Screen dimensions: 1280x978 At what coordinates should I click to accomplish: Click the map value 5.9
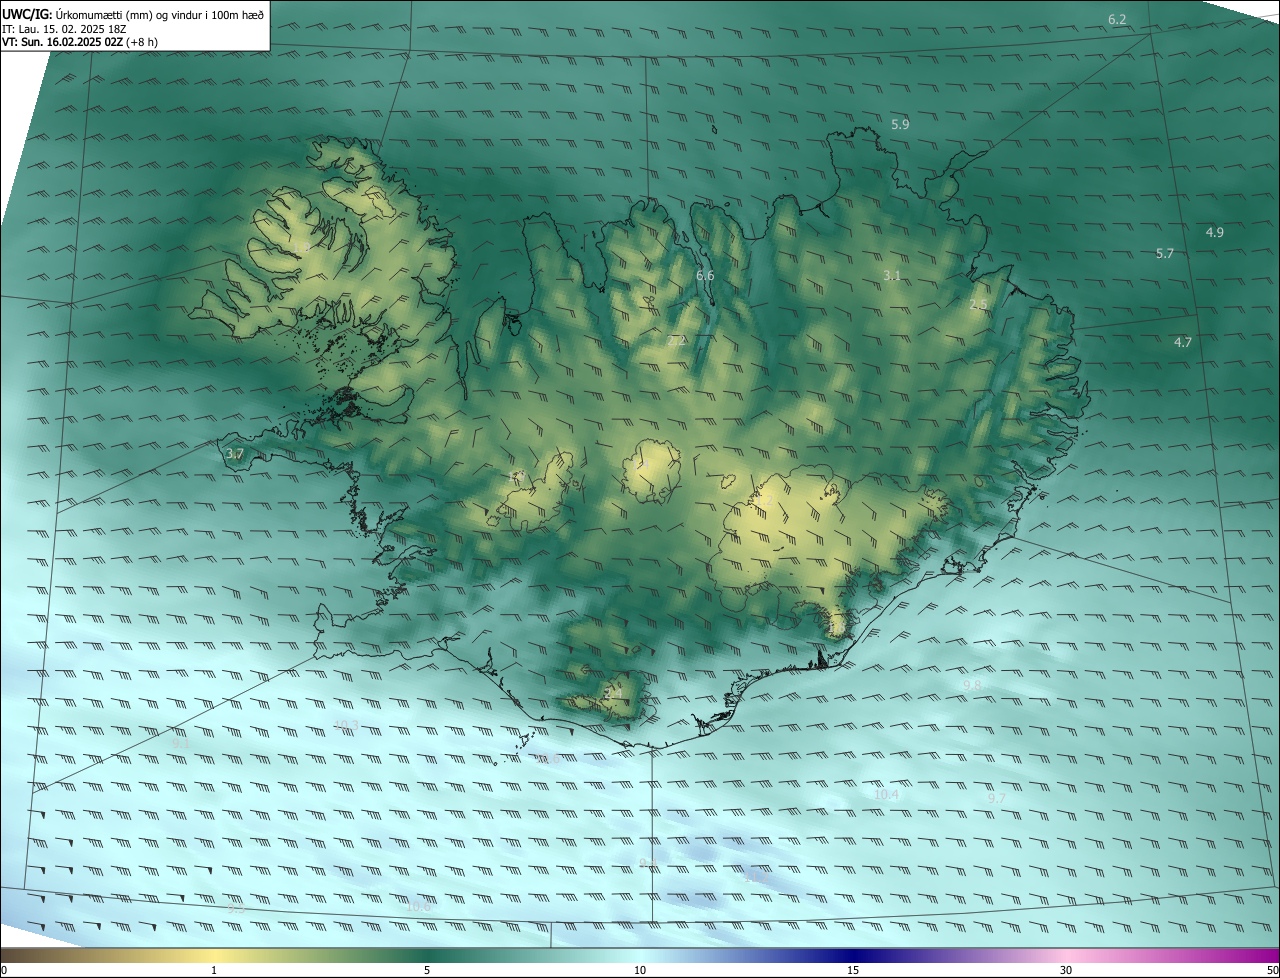pyautogui.click(x=900, y=124)
